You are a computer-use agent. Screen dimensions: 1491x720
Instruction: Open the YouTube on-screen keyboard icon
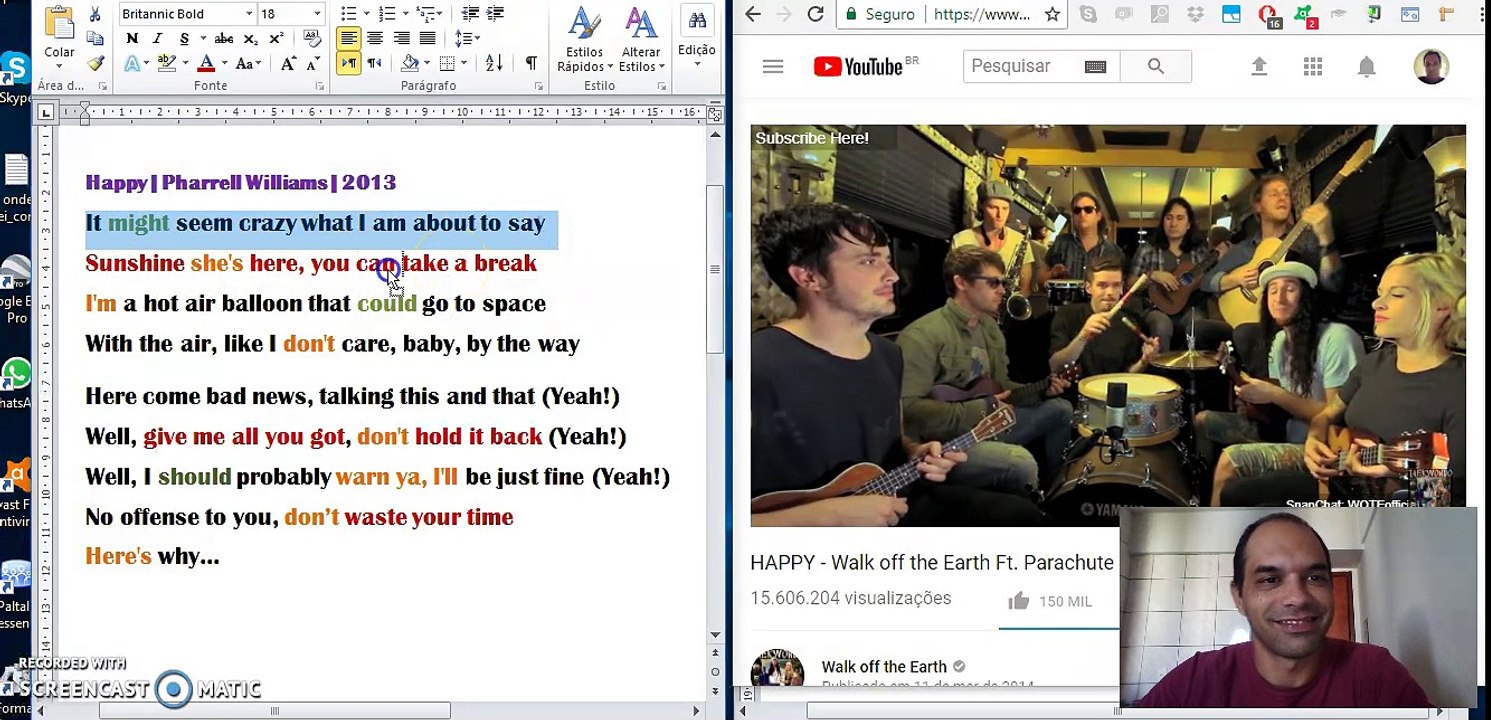(1095, 66)
